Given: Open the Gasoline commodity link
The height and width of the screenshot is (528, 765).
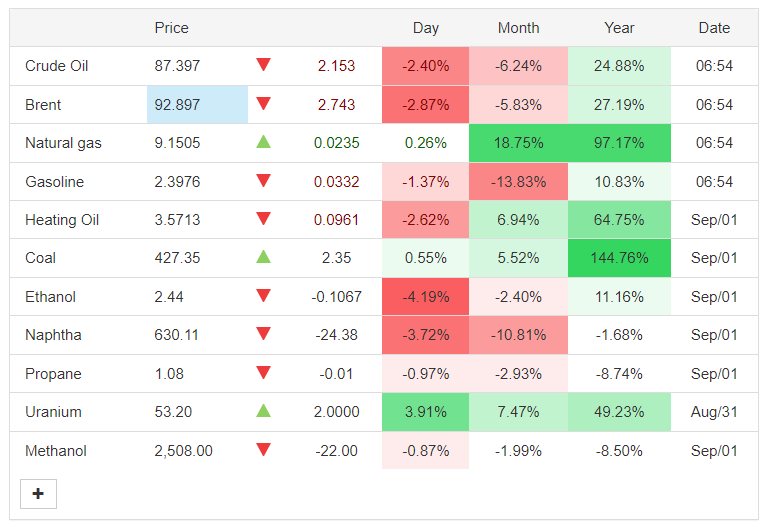Looking at the screenshot, I should point(55,182).
